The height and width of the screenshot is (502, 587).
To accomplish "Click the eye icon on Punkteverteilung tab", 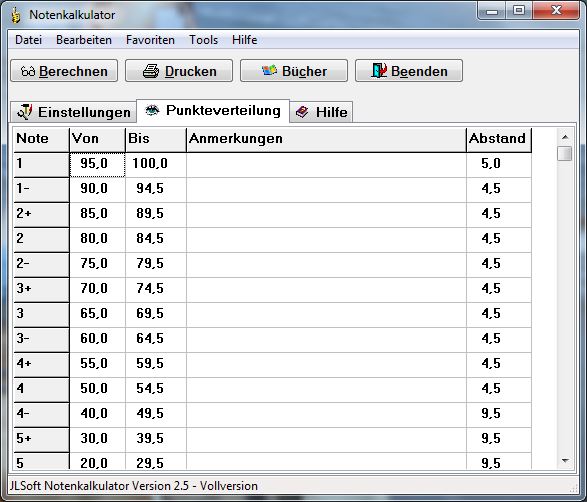I will coord(152,110).
